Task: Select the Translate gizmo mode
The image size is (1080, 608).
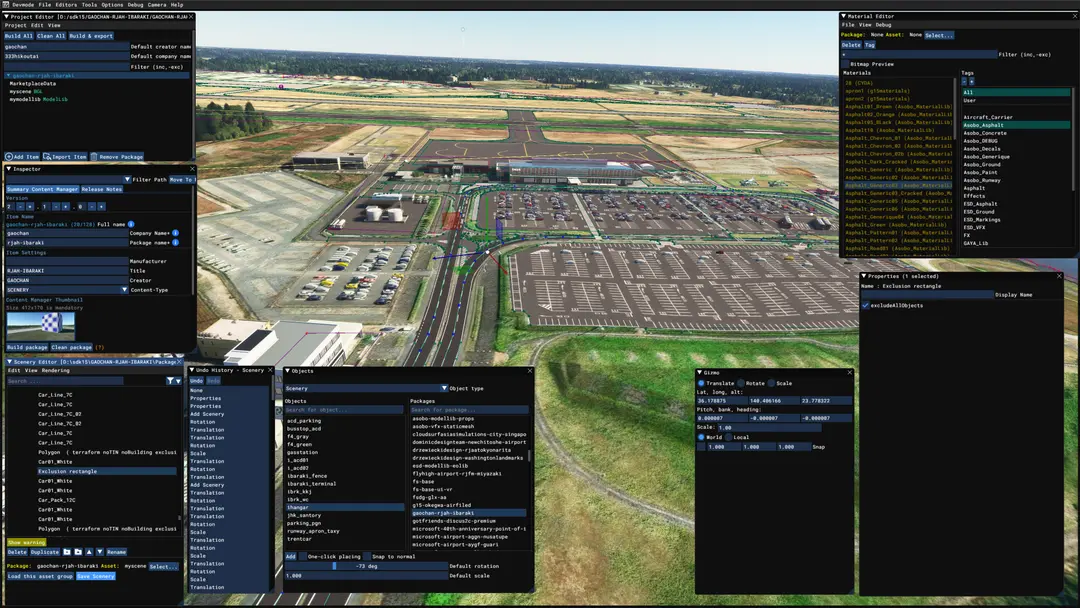Action: pos(701,383)
